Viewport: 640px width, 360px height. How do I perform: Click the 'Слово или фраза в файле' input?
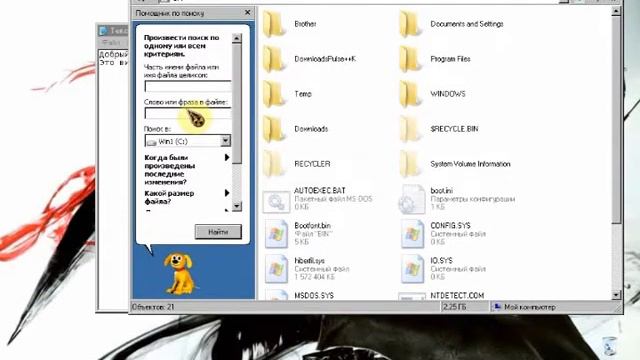click(x=188, y=113)
